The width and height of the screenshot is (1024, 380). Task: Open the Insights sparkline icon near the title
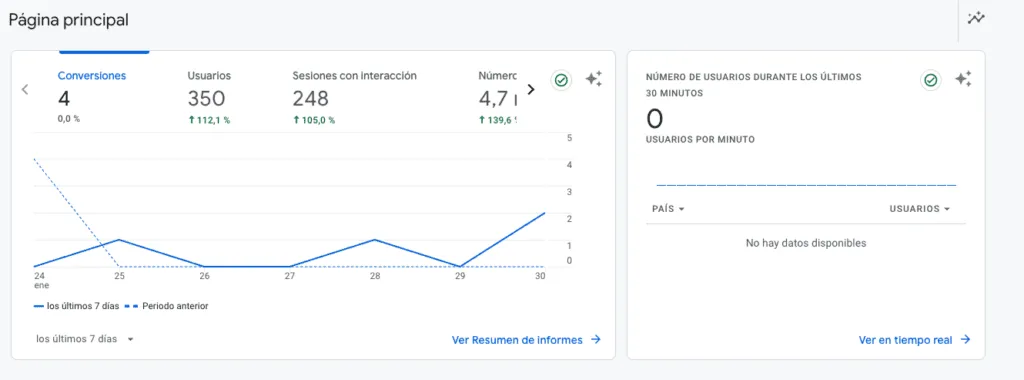(976, 18)
